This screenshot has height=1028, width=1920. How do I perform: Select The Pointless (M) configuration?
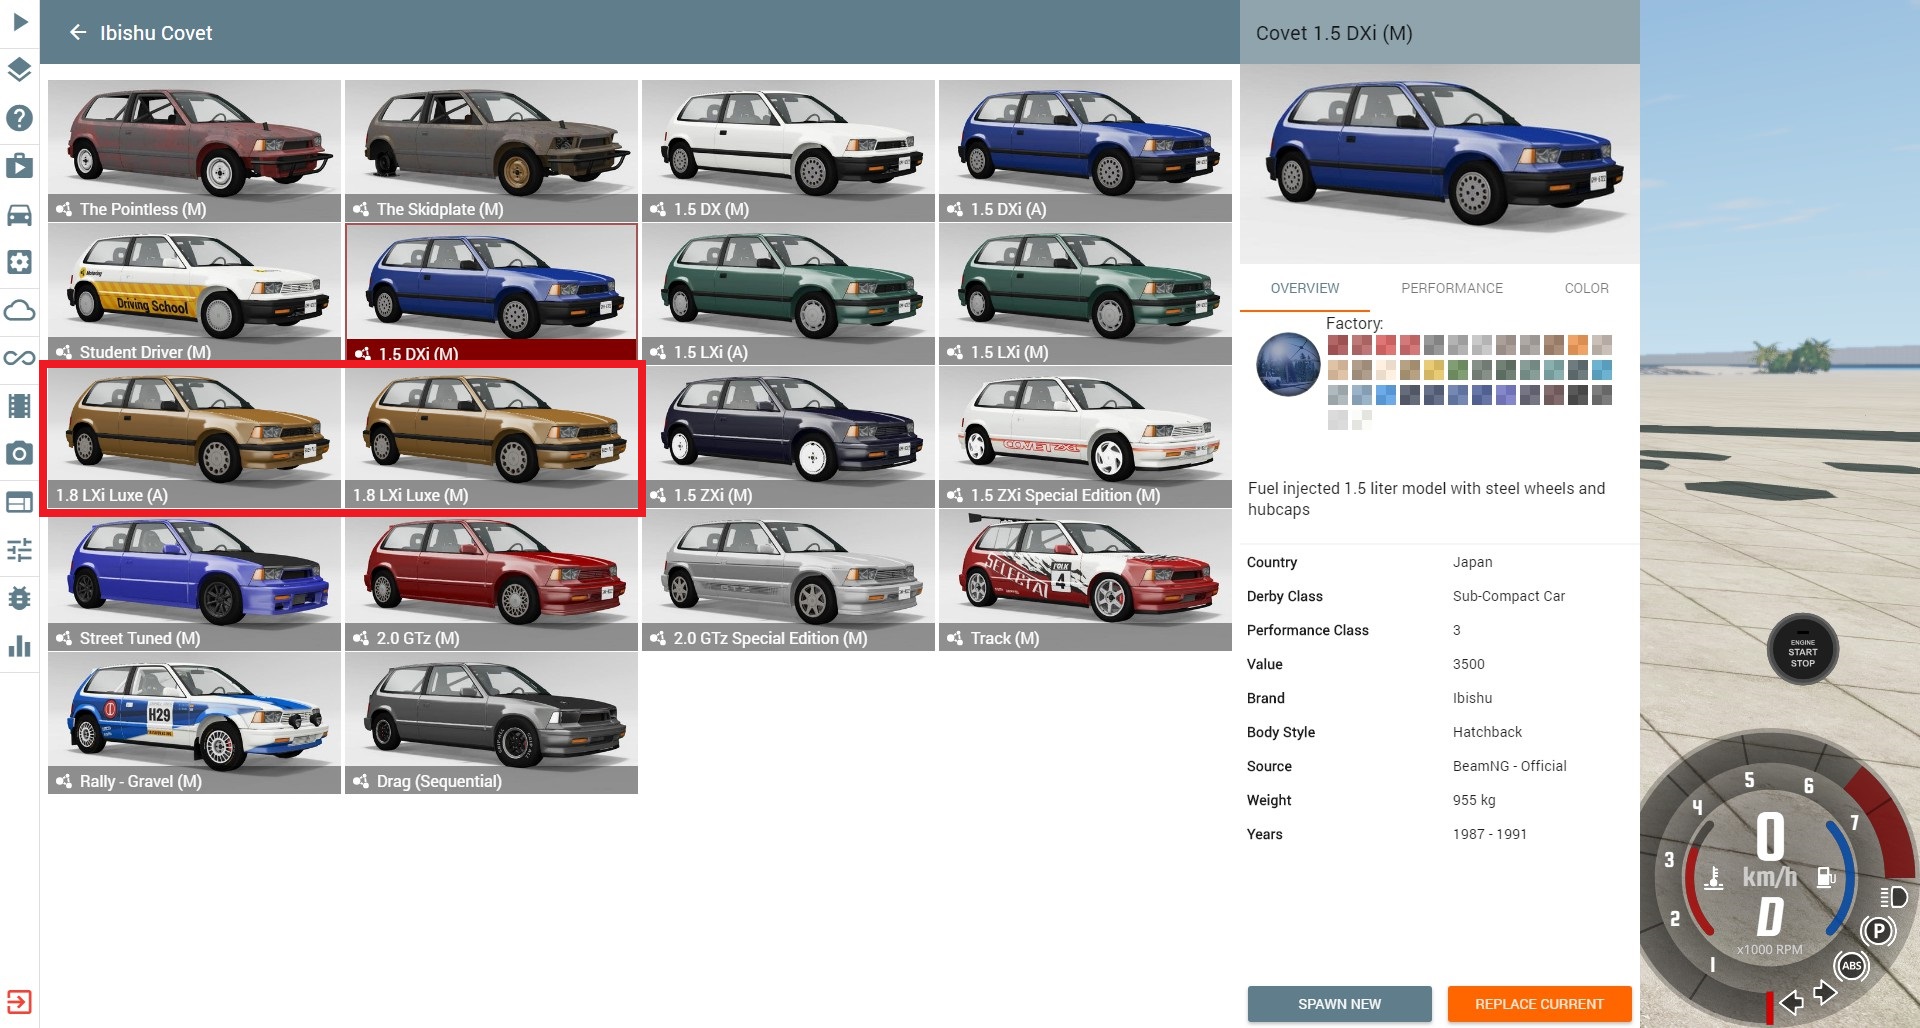tap(194, 150)
